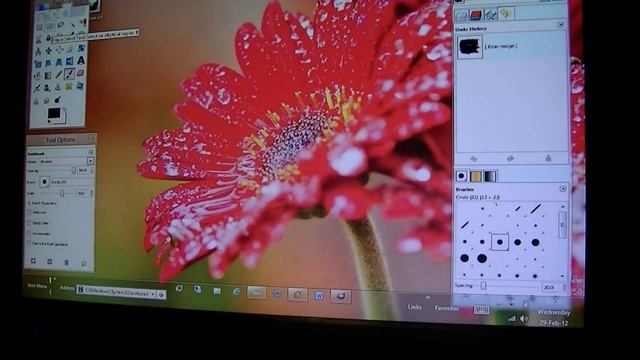Open the Undo History panel menu button

[561, 24]
